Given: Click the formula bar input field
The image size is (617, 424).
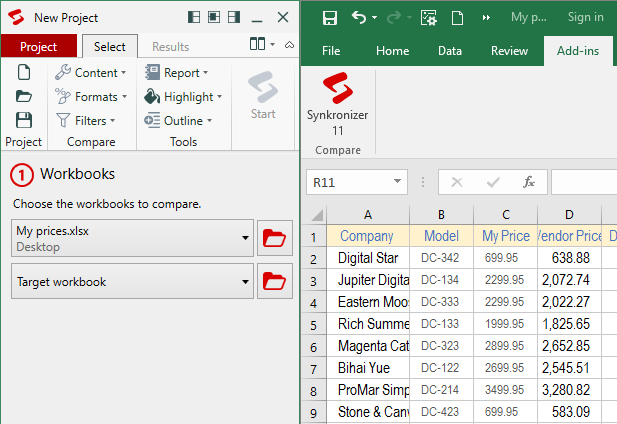Looking at the screenshot, I should [x=584, y=182].
